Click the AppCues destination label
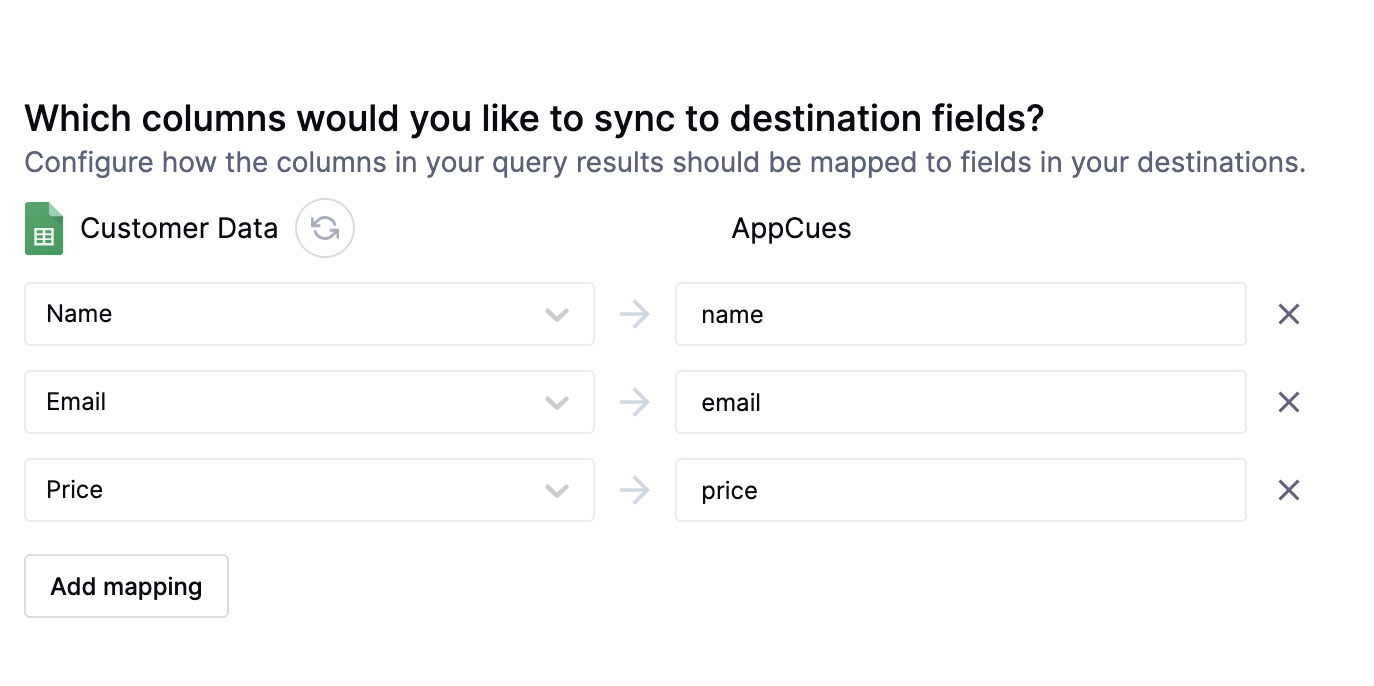The height and width of the screenshot is (686, 1374). point(792,229)
